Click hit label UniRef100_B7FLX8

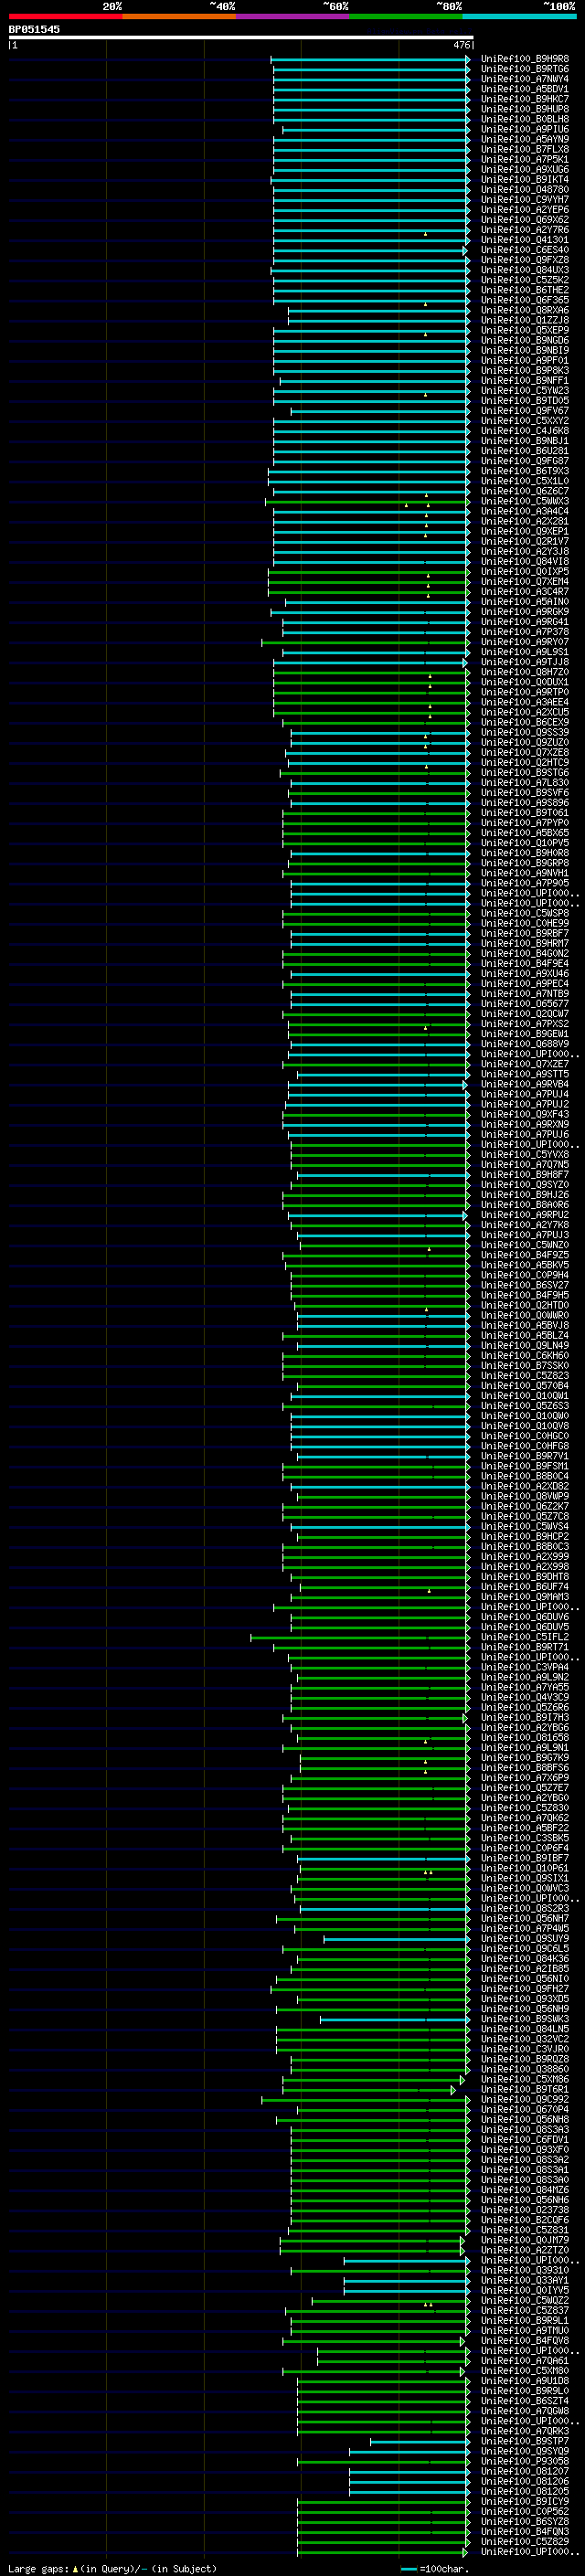(x=525, y=149)
